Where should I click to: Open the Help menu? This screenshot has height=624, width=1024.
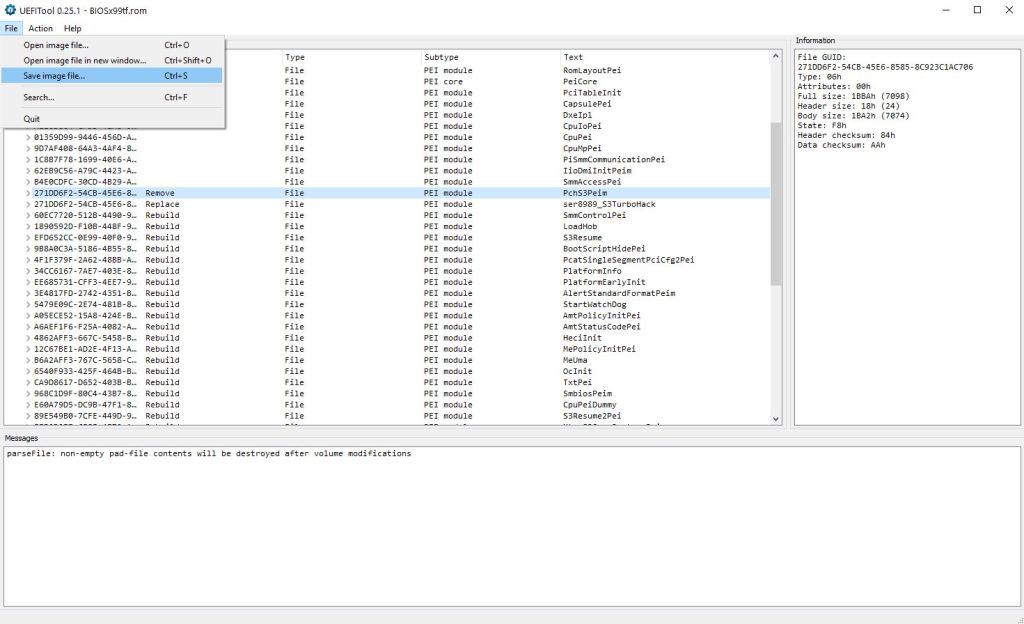(71, 28)
